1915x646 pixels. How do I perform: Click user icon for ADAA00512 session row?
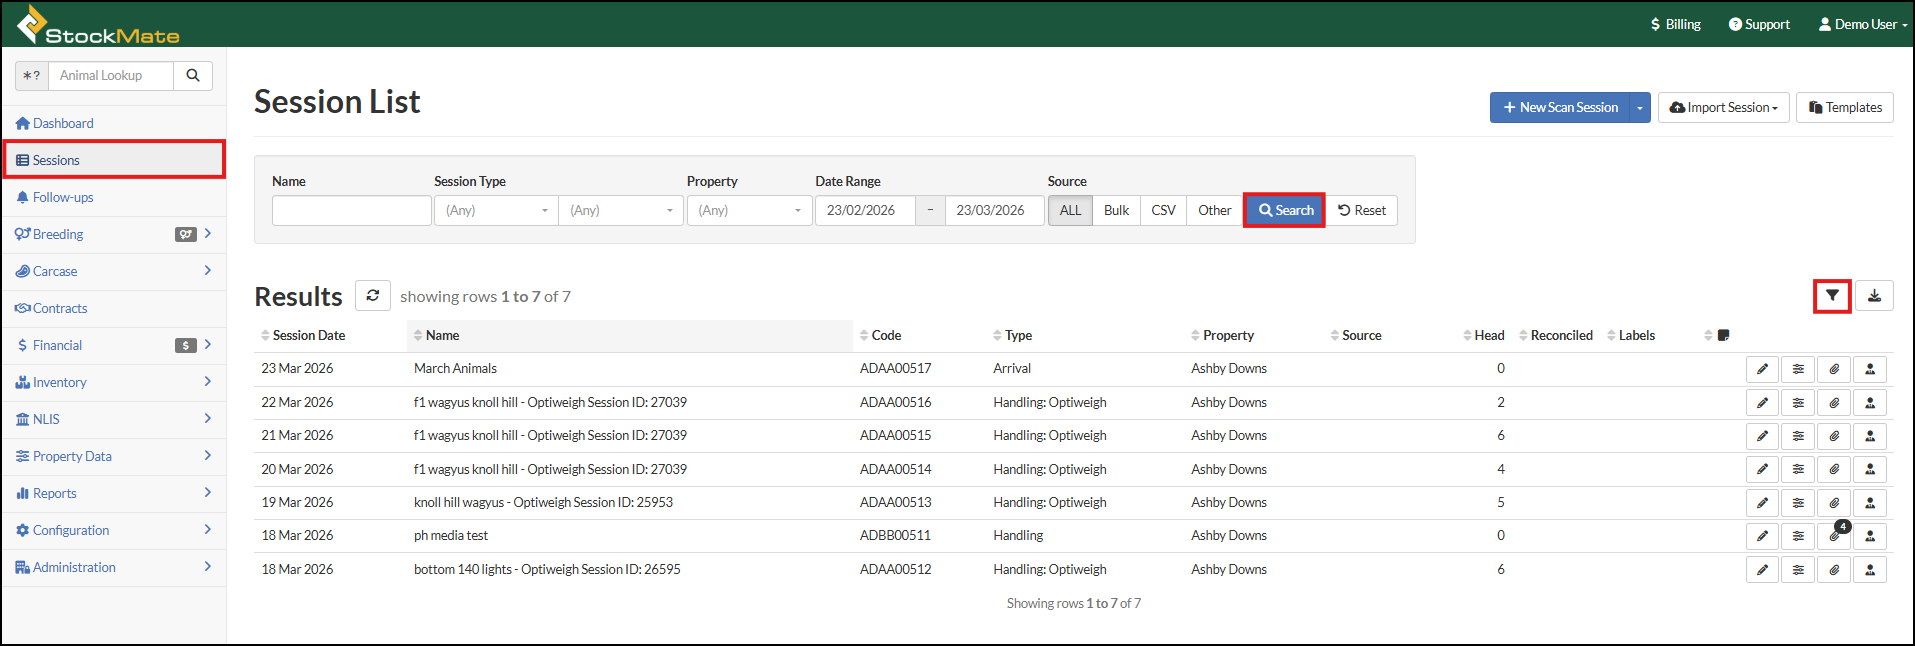pyautogui.click(x=1870, y=570)
